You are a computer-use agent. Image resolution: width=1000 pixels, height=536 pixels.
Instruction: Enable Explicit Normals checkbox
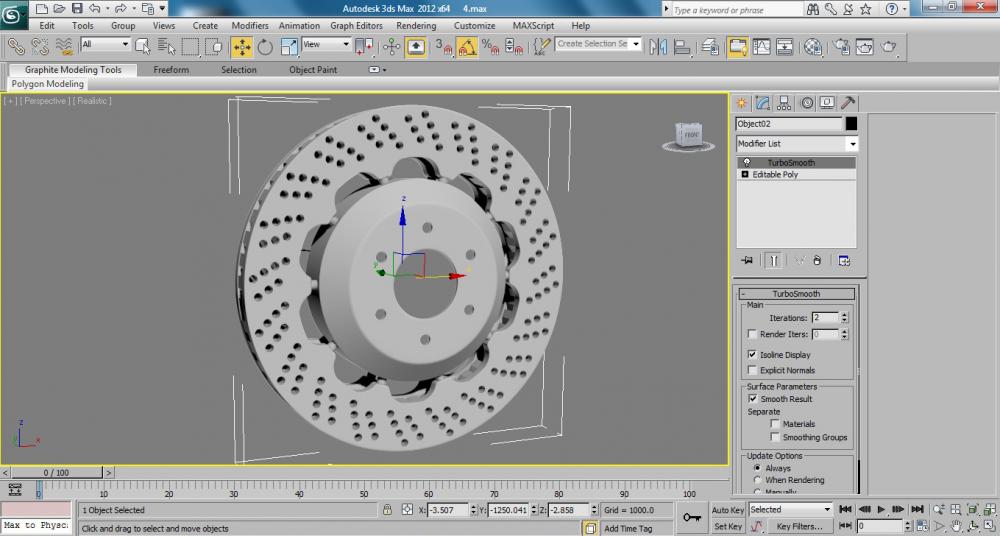752,371
